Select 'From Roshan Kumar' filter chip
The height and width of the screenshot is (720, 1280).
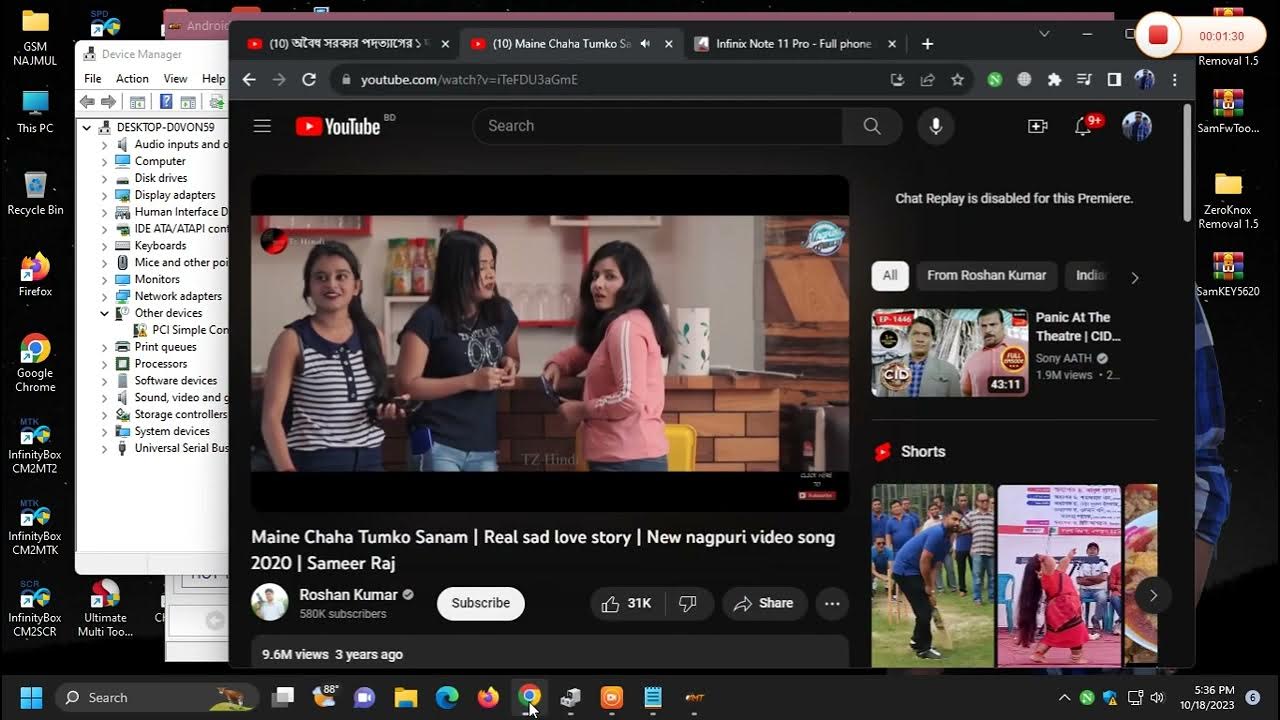[x=986, y=275]
